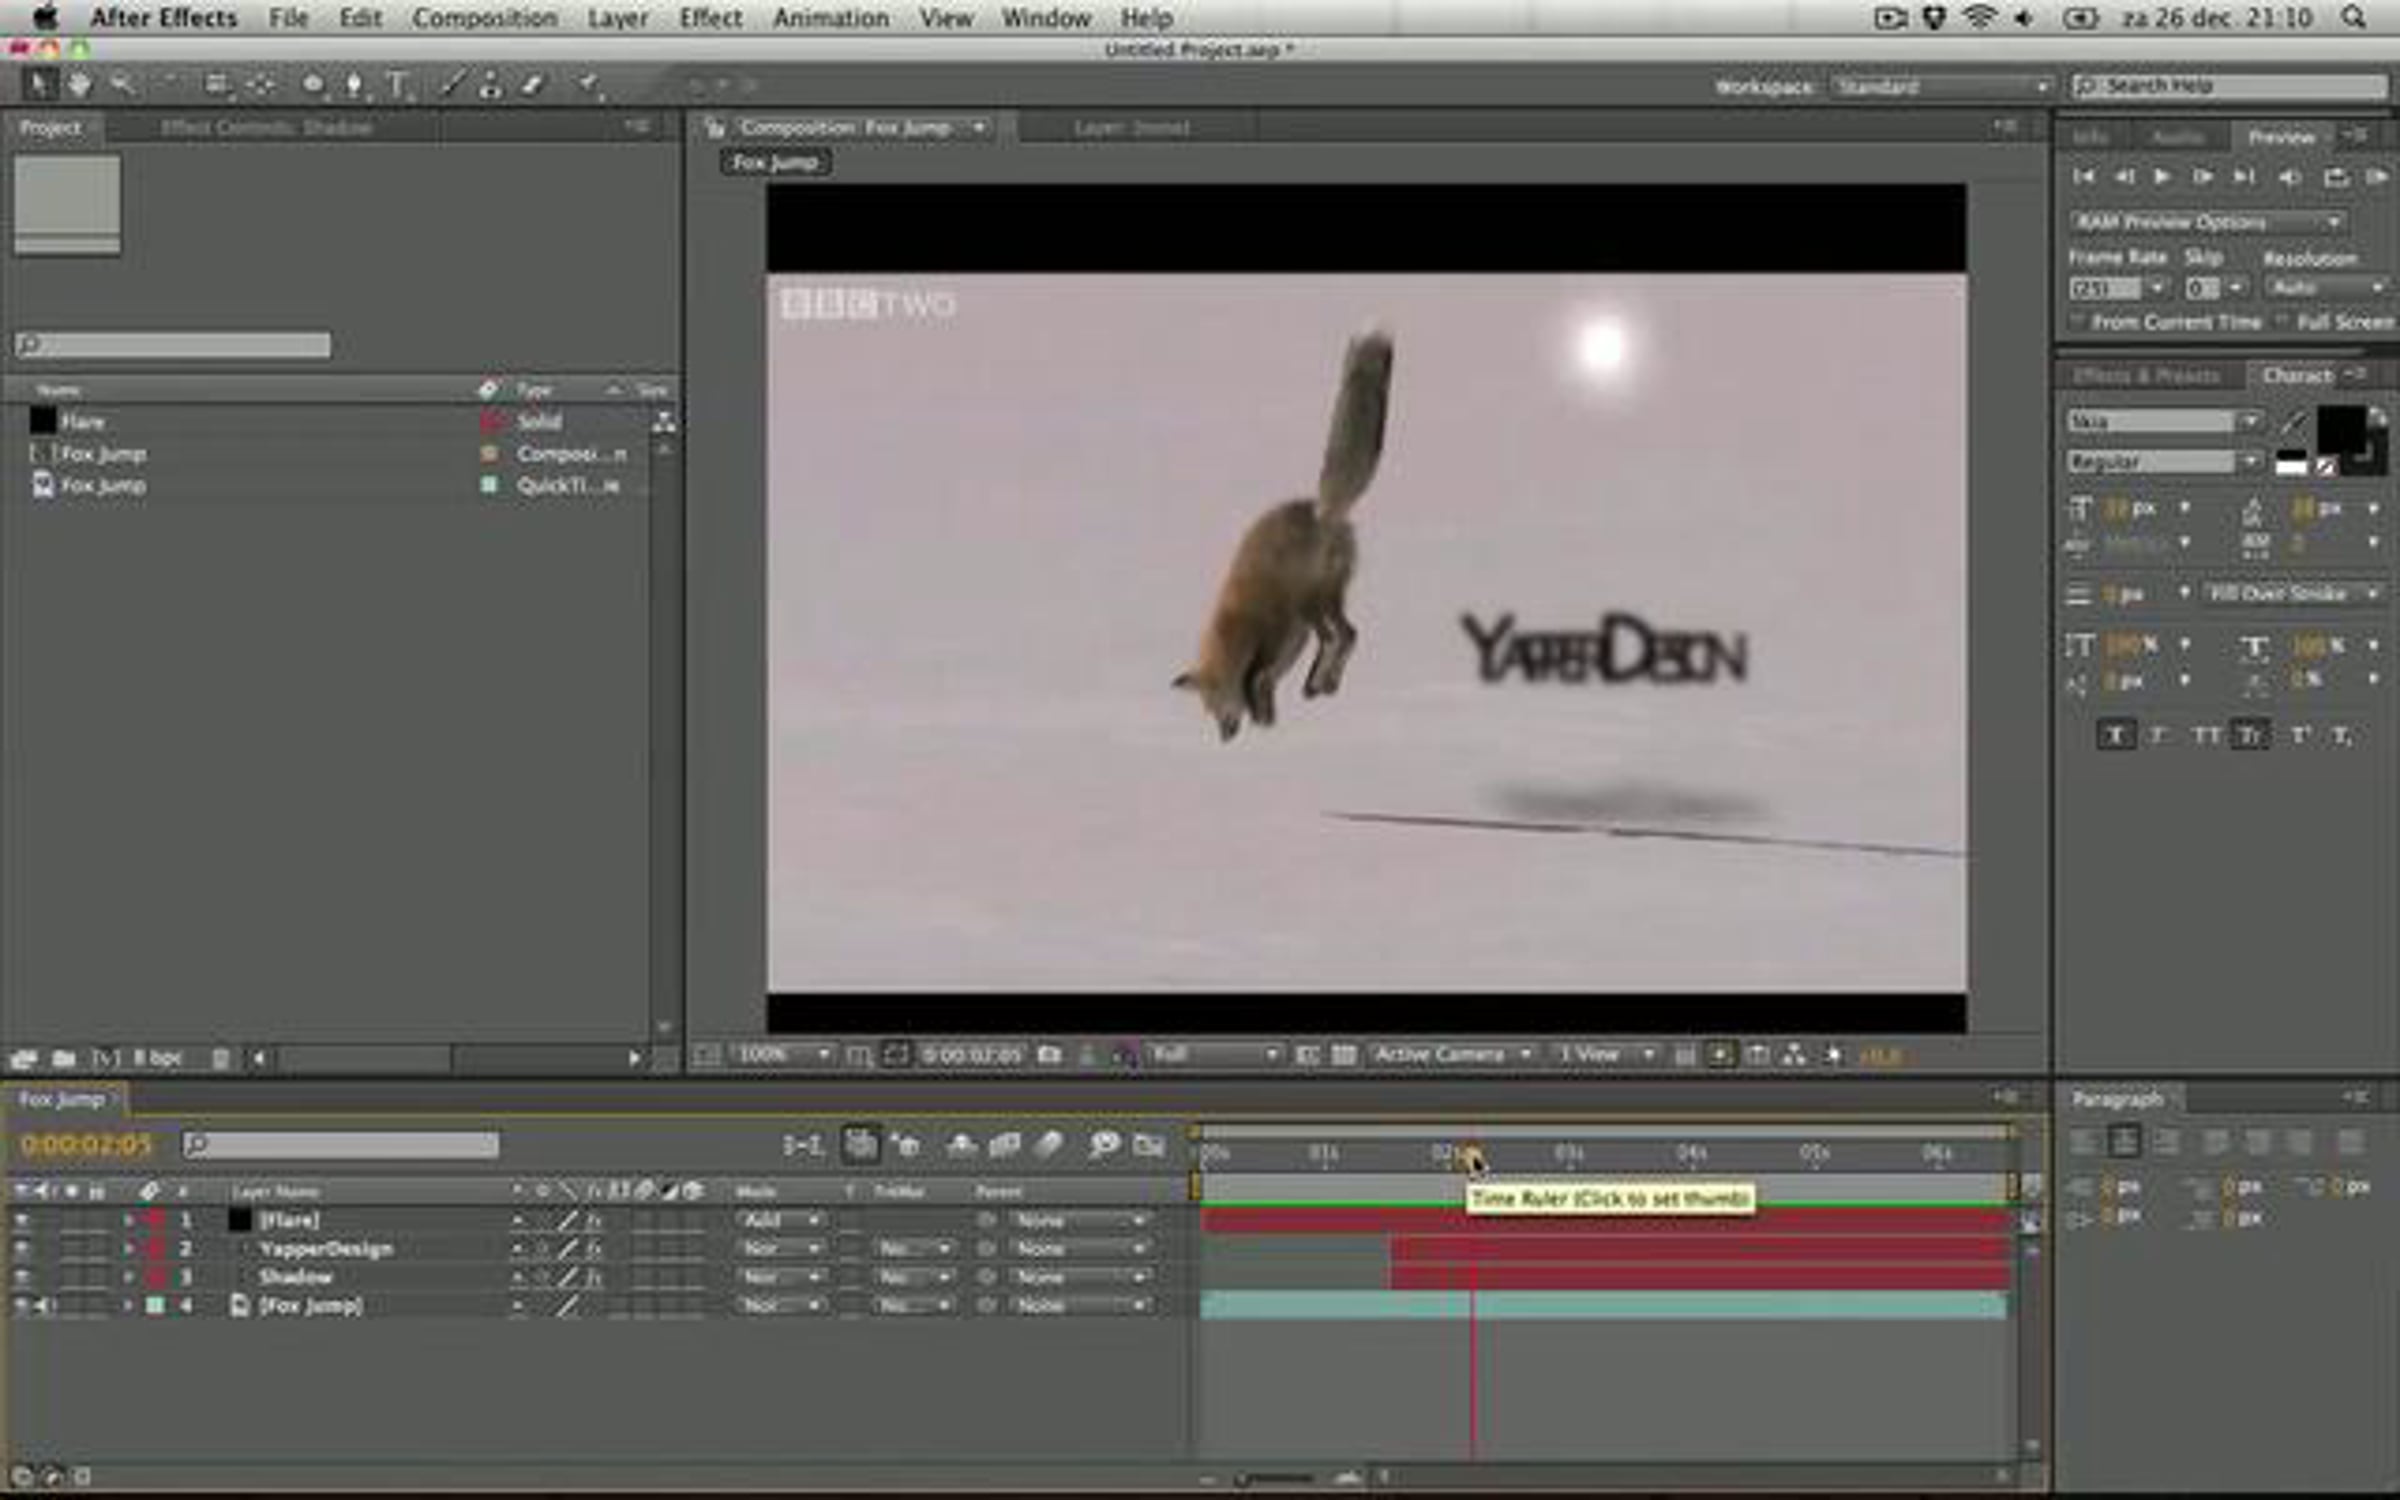Open the viewer resolution Full dropdown
This screenshot has height=1500, width=2400.
pyautogui.click(x=1214, y=1054)
